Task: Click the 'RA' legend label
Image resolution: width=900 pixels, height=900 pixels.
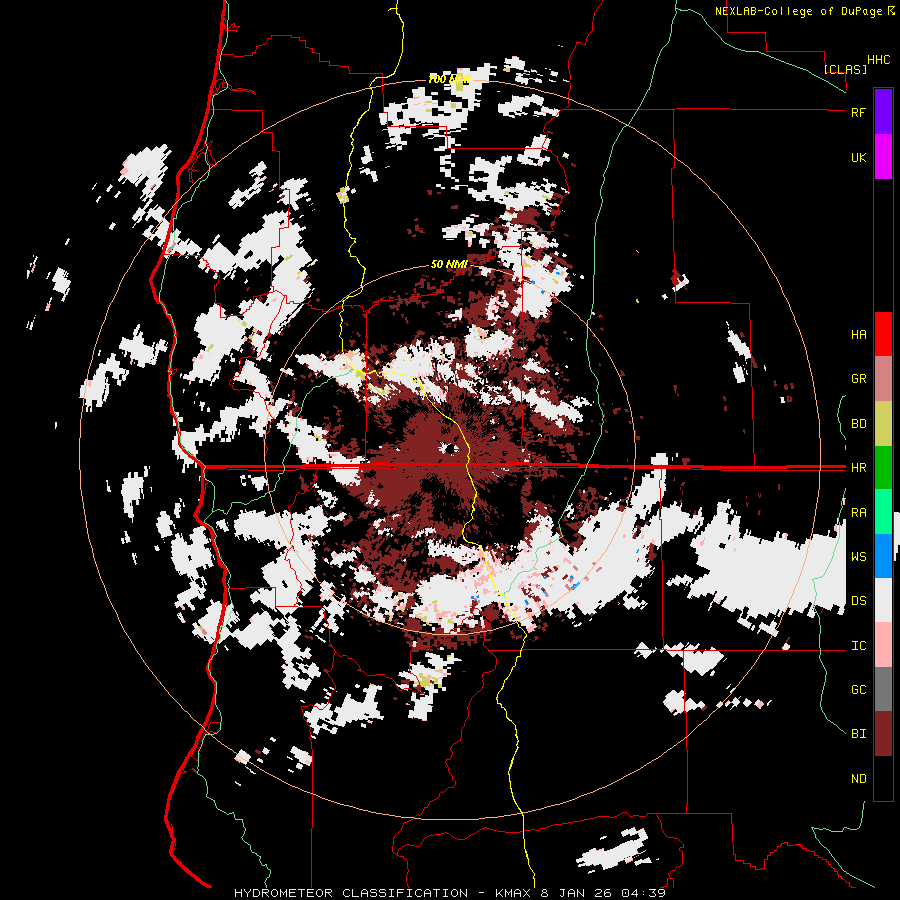Action: (x=858, y=513)
